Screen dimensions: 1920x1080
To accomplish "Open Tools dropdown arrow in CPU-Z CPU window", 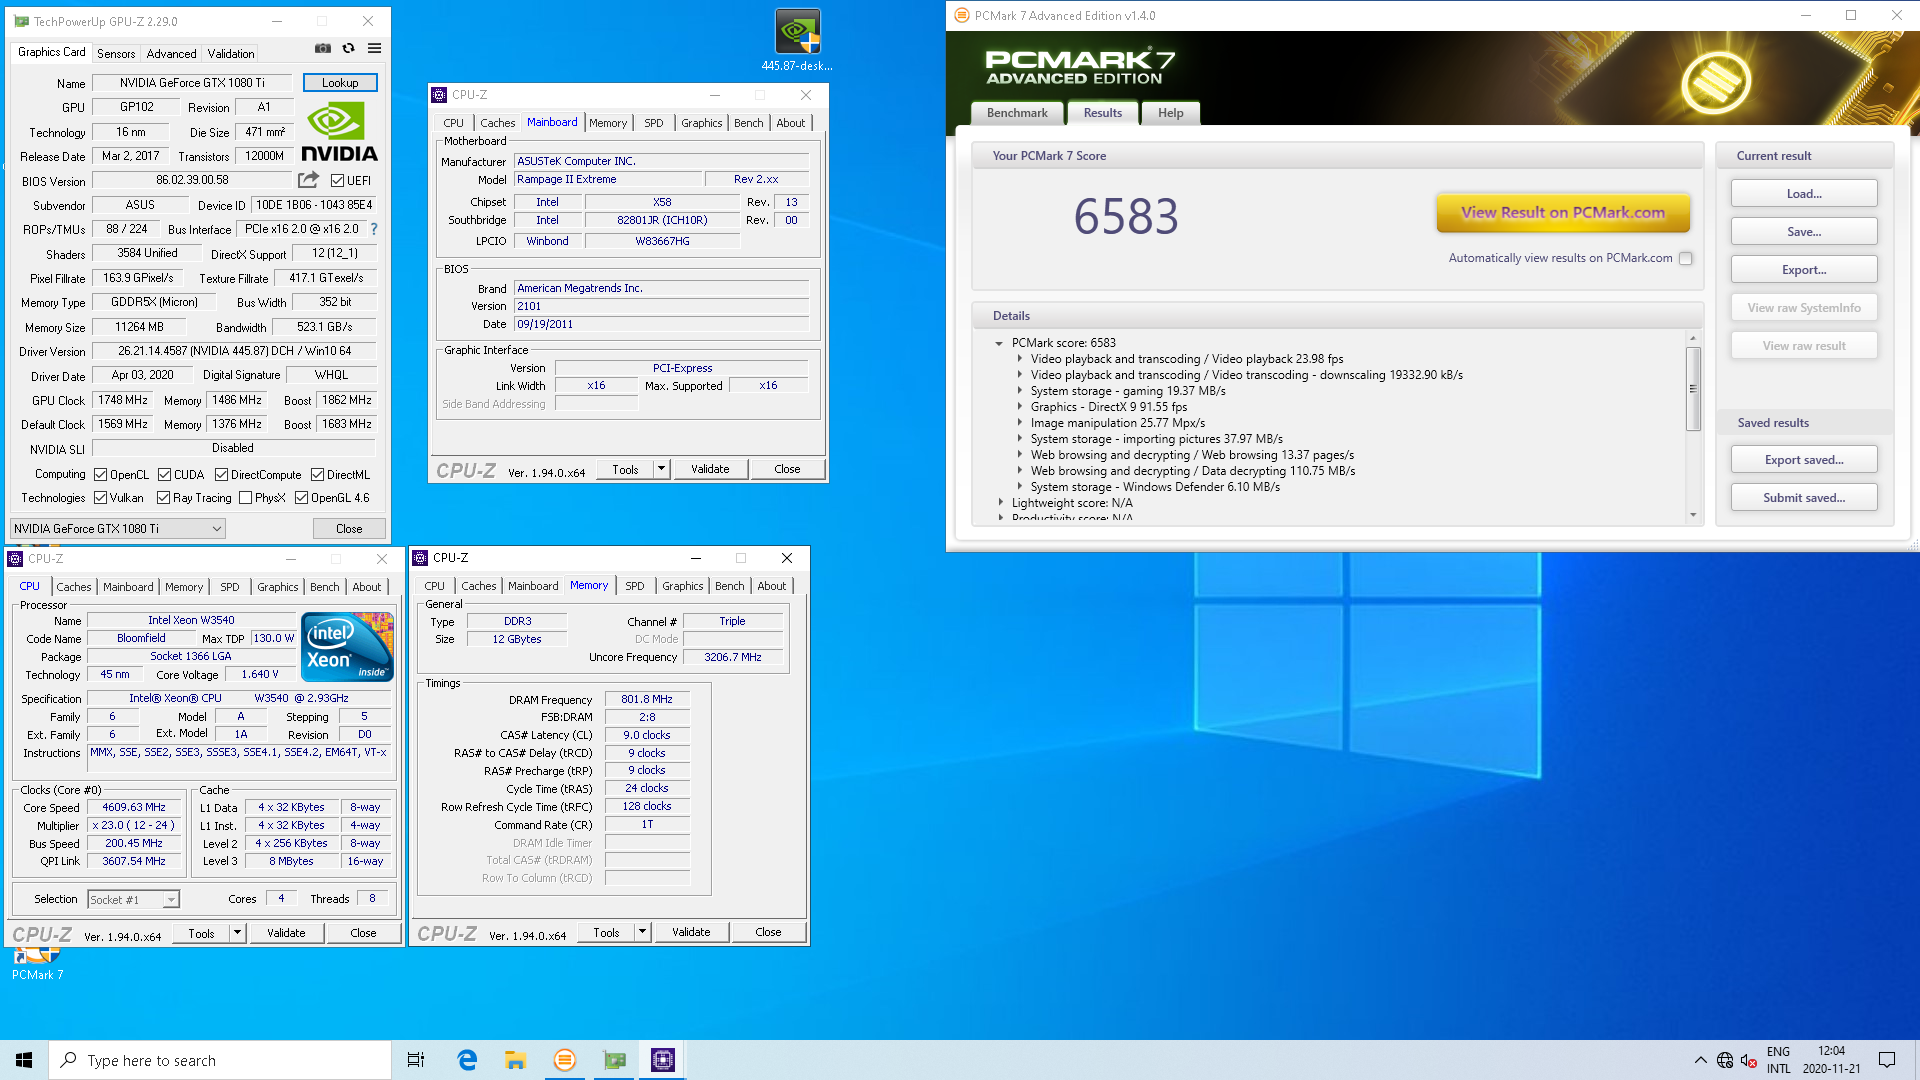I will click(x=237, y=933).
